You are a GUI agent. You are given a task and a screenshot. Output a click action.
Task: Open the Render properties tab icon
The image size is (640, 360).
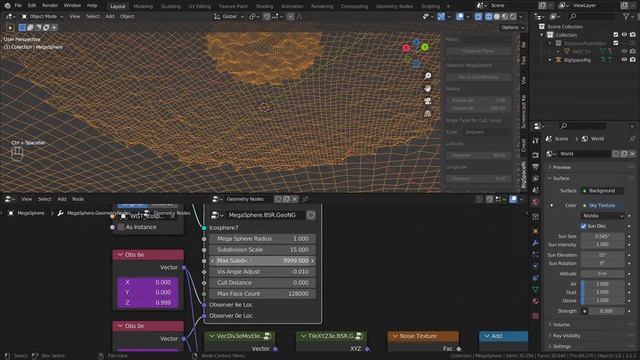536,156
